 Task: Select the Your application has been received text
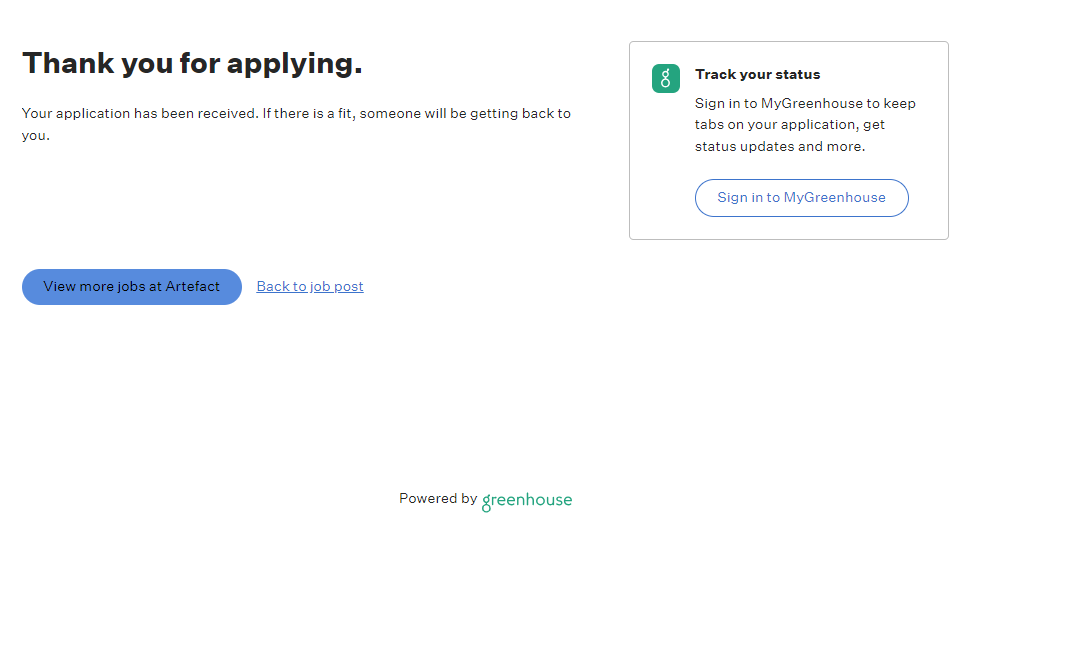(x=140, y=113)
